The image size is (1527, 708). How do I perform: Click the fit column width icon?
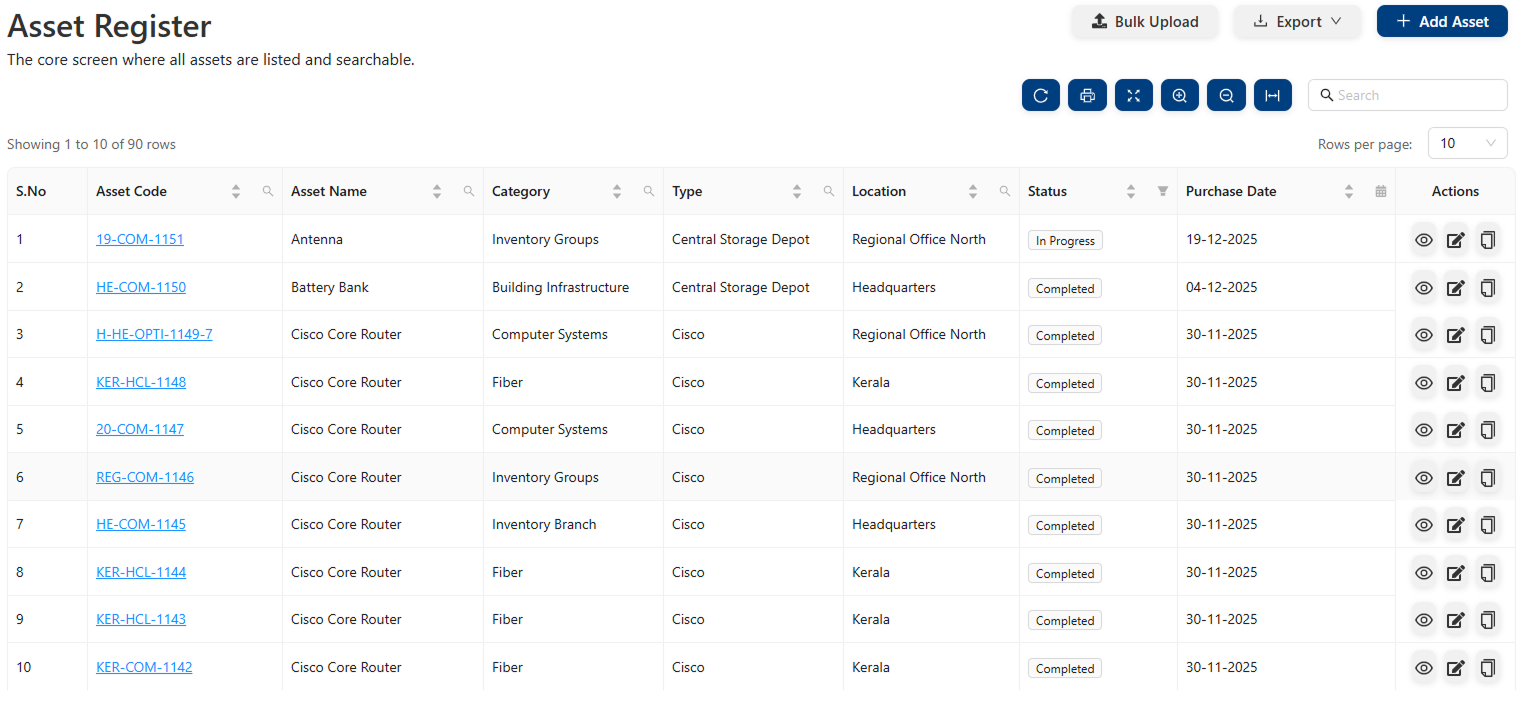[x=1272, y=96]
